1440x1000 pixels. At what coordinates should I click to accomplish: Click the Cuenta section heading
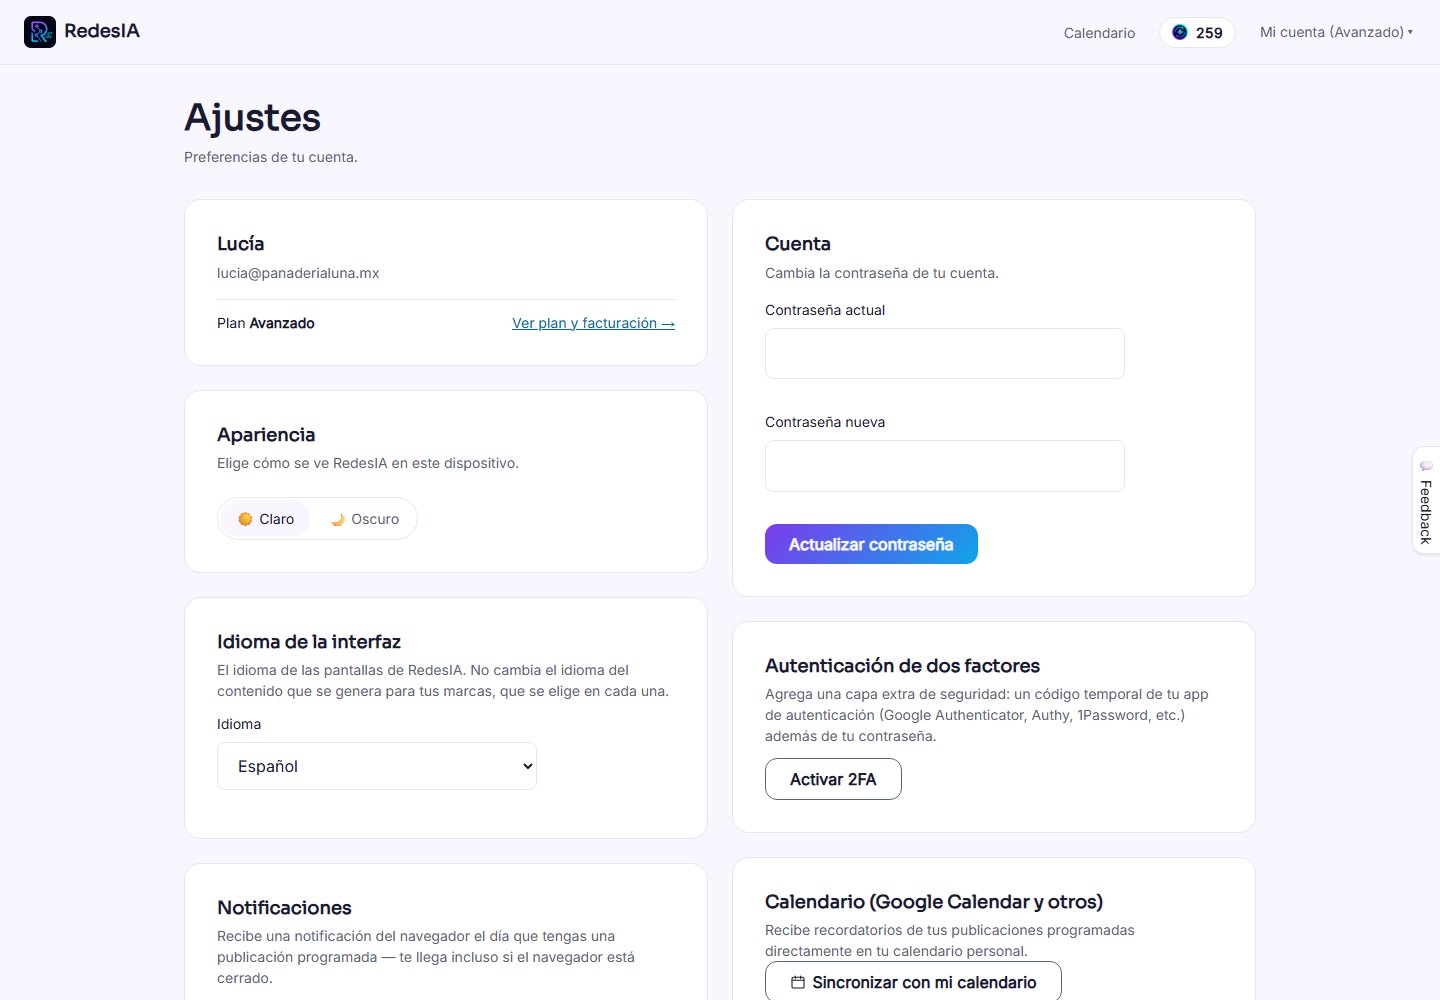click(x=798, y=244)
